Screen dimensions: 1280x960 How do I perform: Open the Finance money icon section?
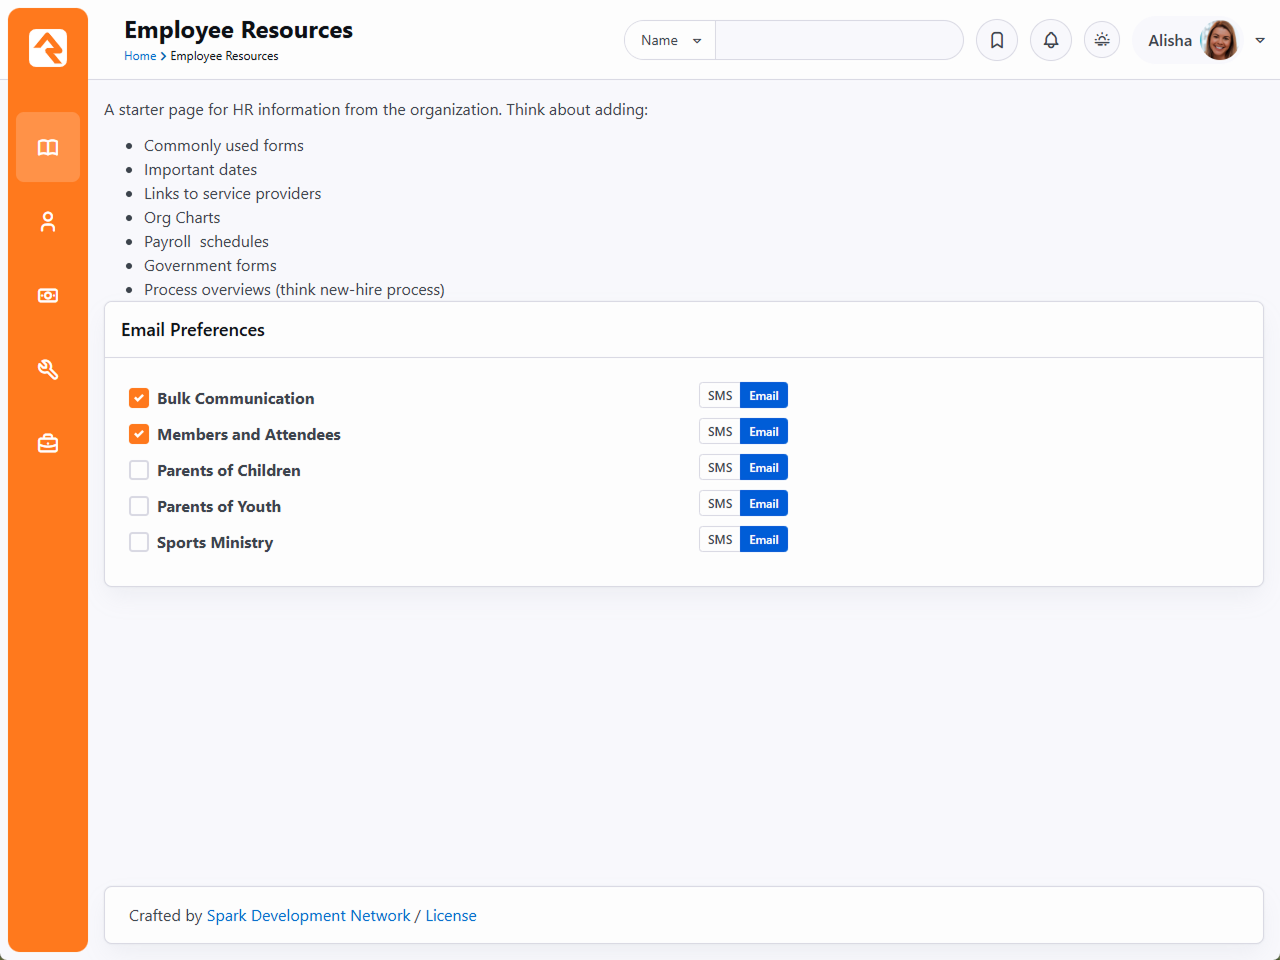point(48,296)
